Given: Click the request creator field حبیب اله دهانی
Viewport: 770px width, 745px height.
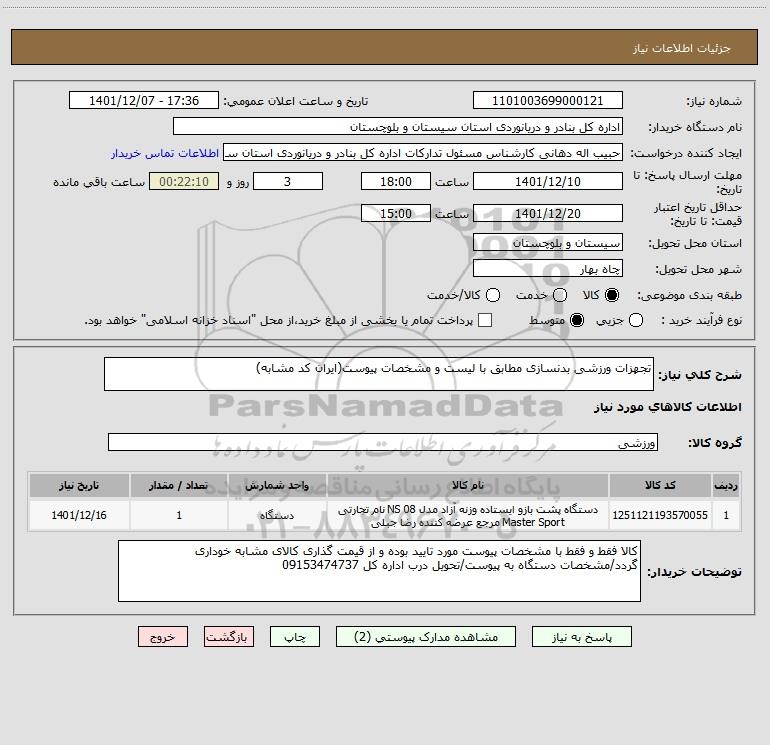Looking at the screenshot, I should (423, 153).
